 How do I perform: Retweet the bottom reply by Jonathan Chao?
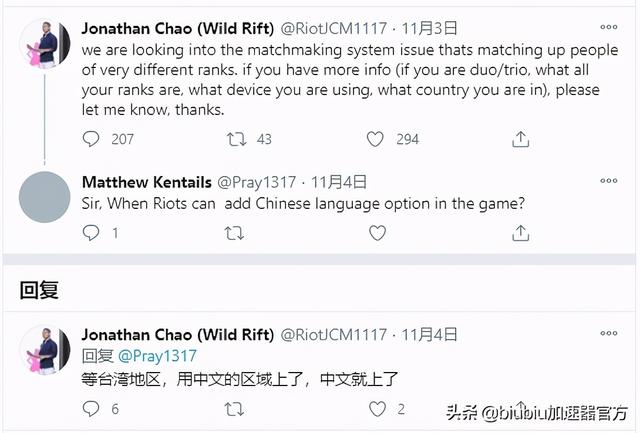tap(233, 408)
